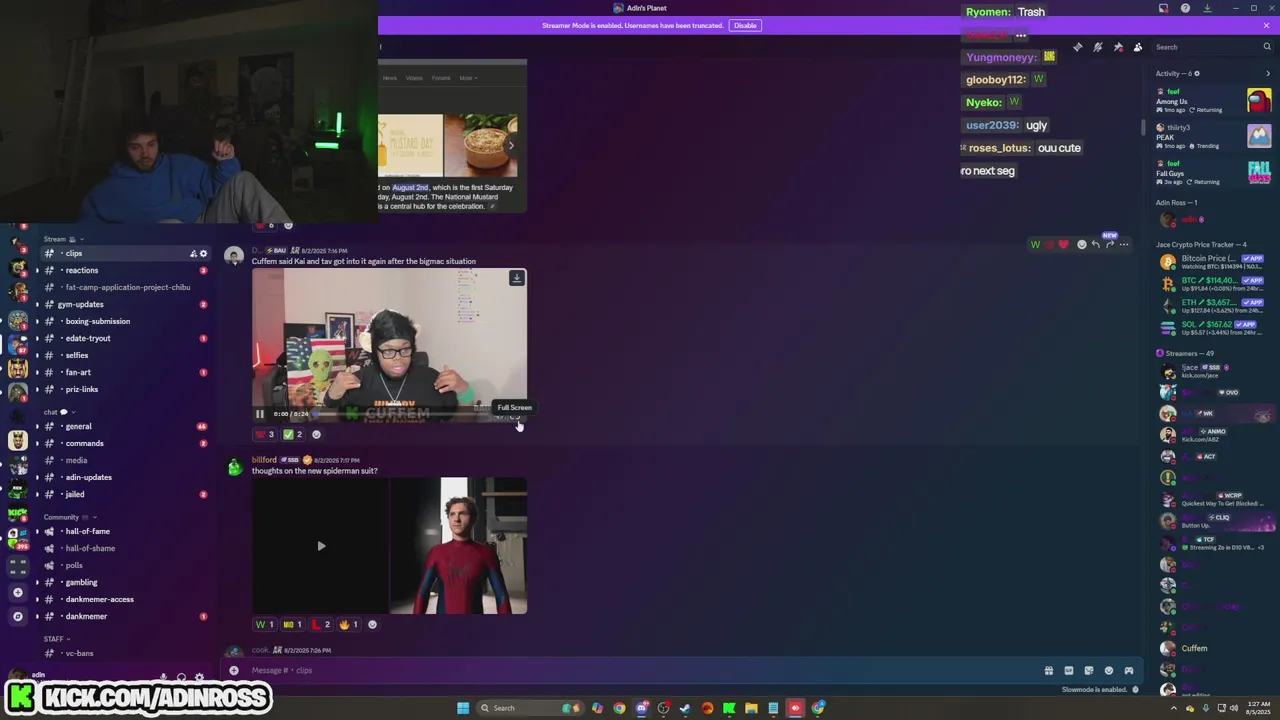Click Full Screen on Cuffem video
Image resolution: width=1280 pixels, height=720 pixels.
pos(515,417)
